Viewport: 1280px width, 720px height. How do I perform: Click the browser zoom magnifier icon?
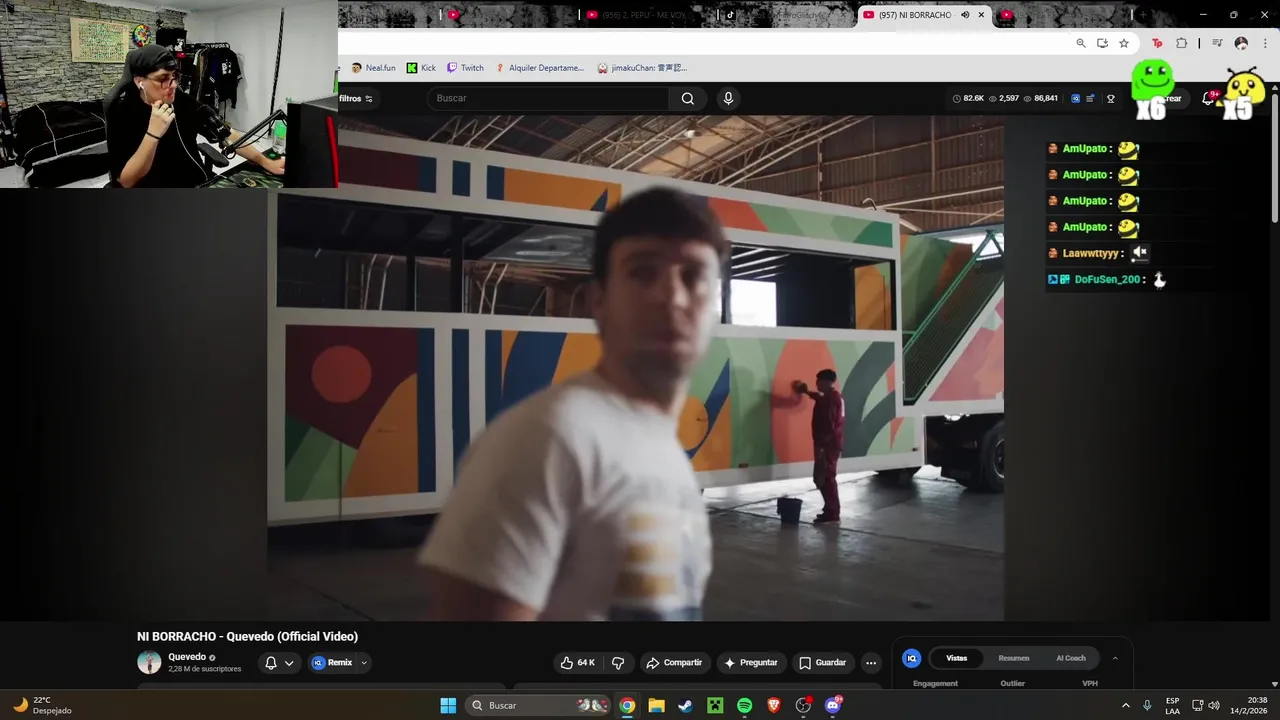tap(1081, 43)
